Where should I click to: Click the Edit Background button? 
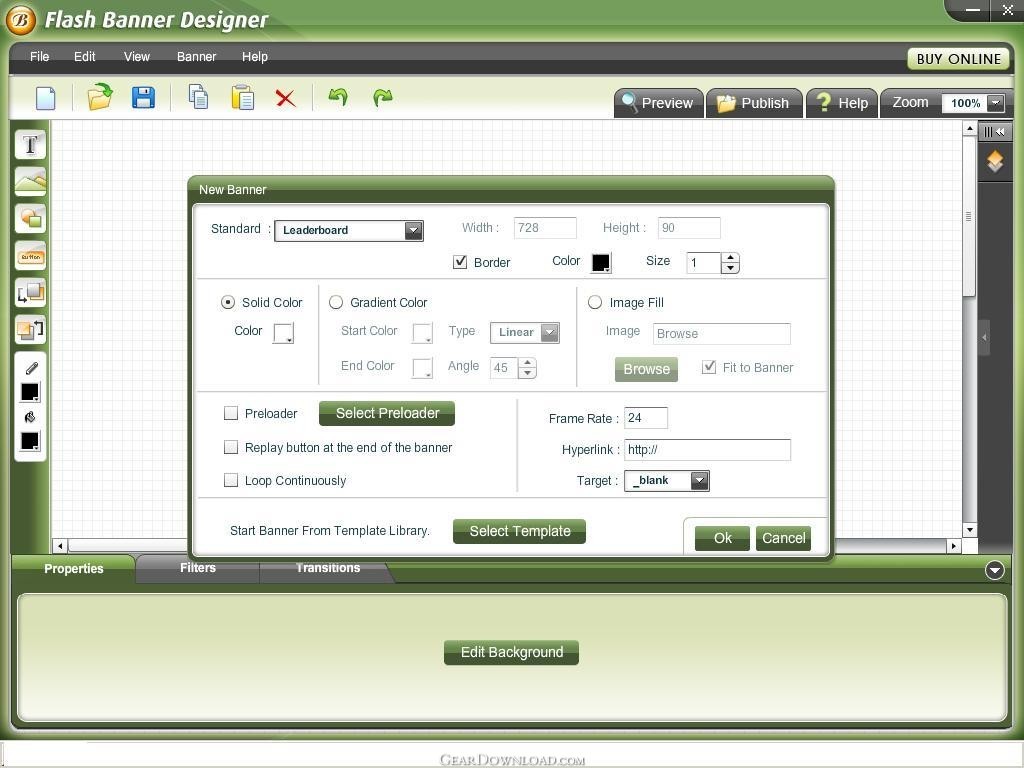(x=511, y=652)
